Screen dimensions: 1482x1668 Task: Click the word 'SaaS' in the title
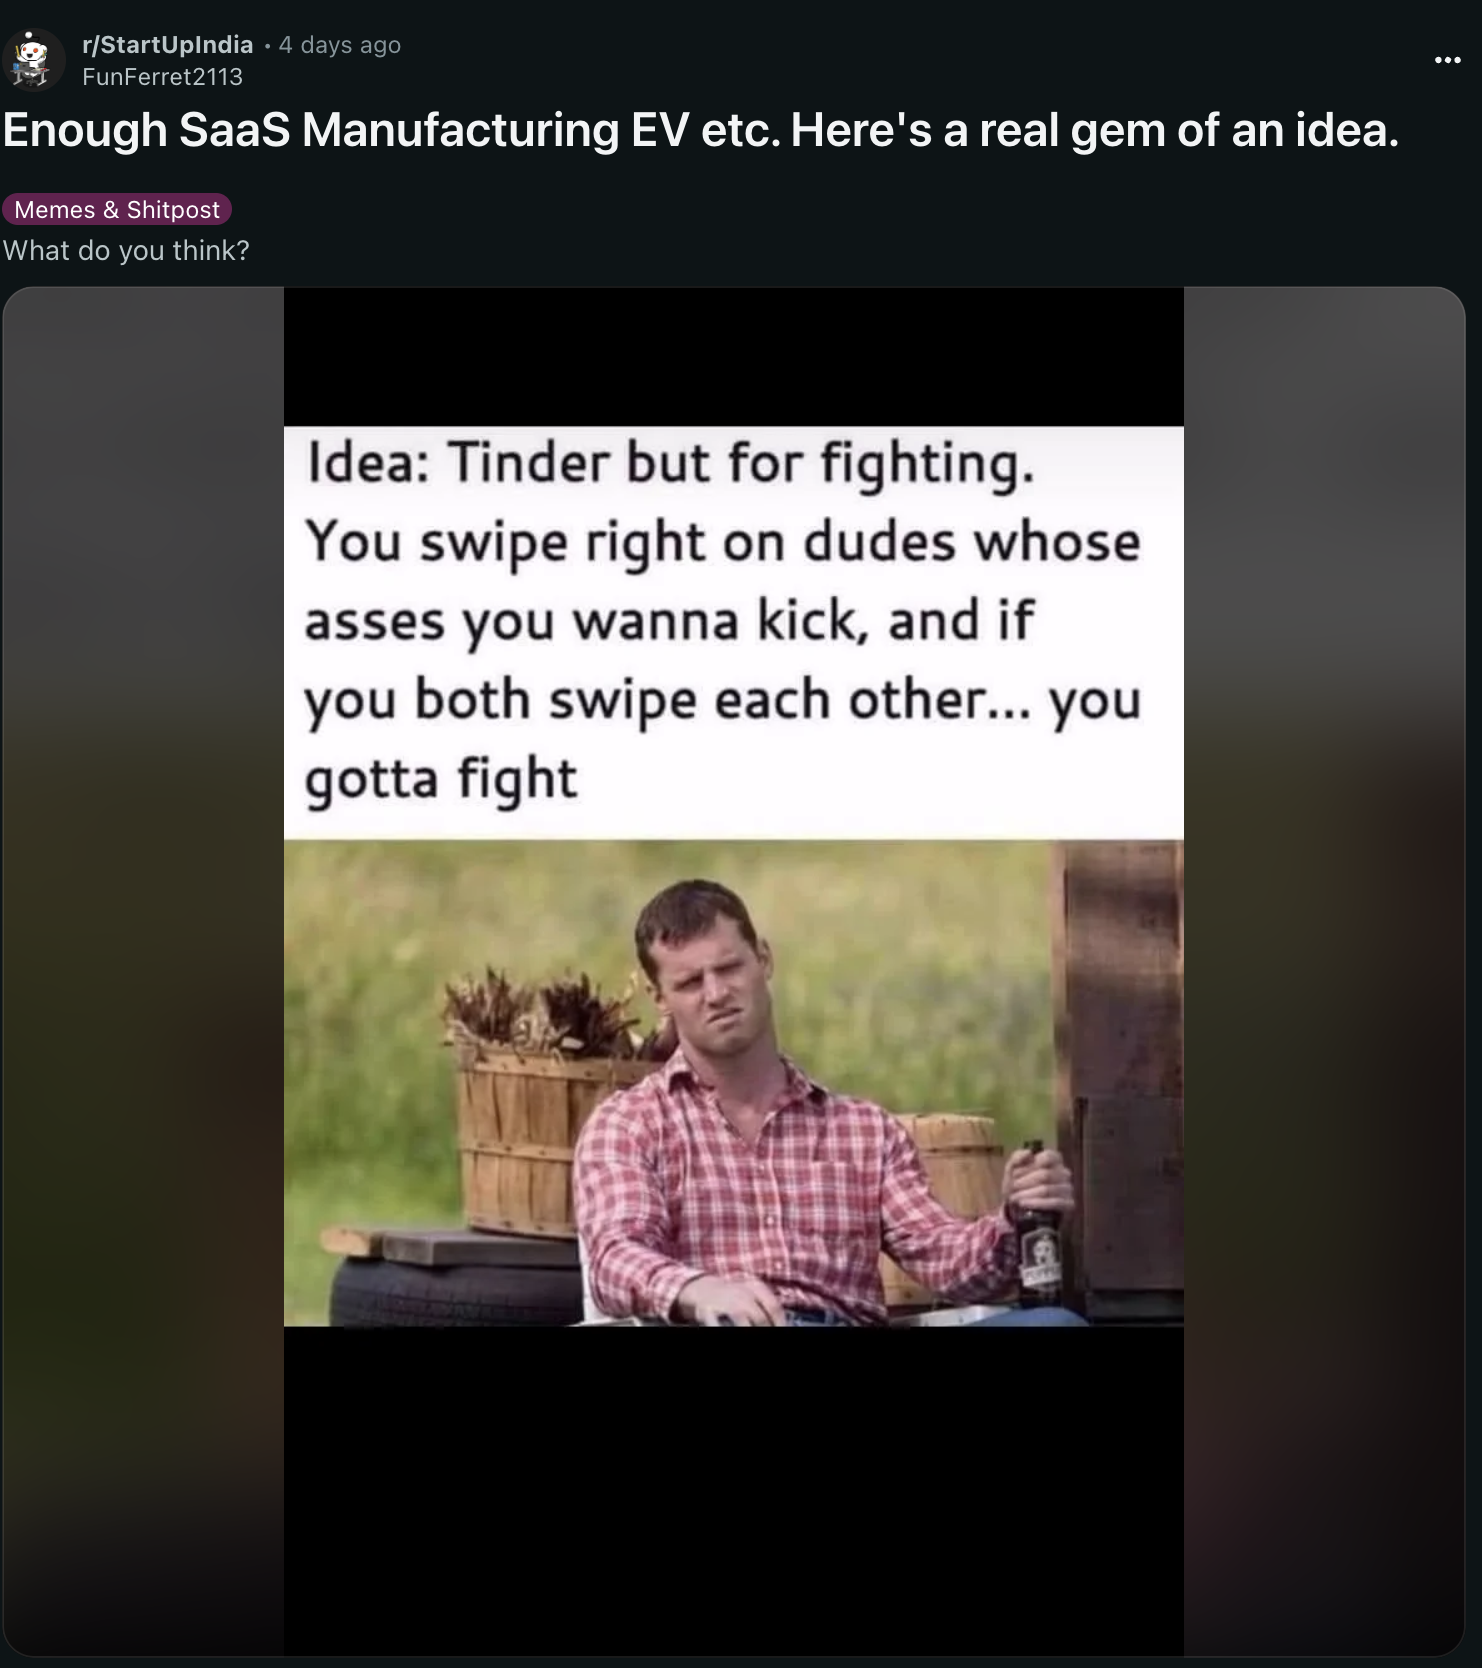point(234,130)
